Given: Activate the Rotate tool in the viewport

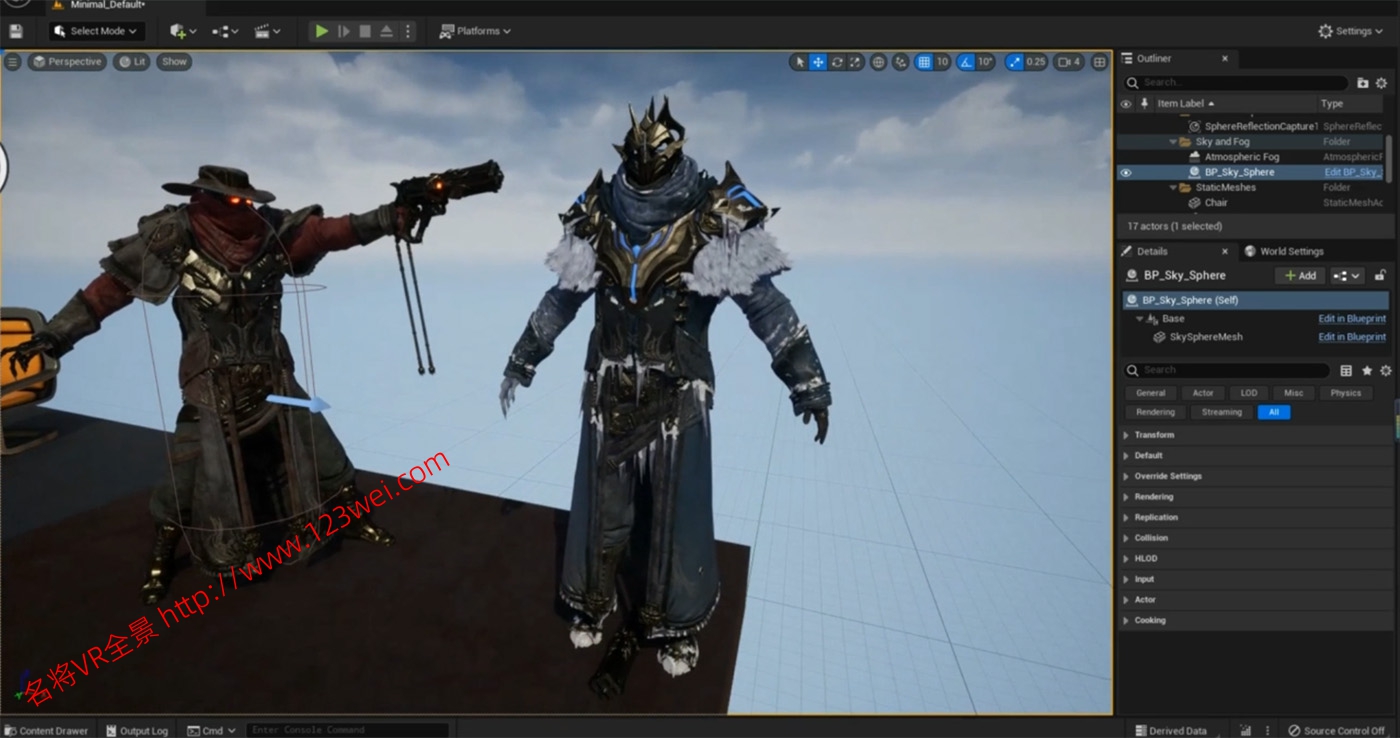Looking at the screenshot, I should coord(837,61).
